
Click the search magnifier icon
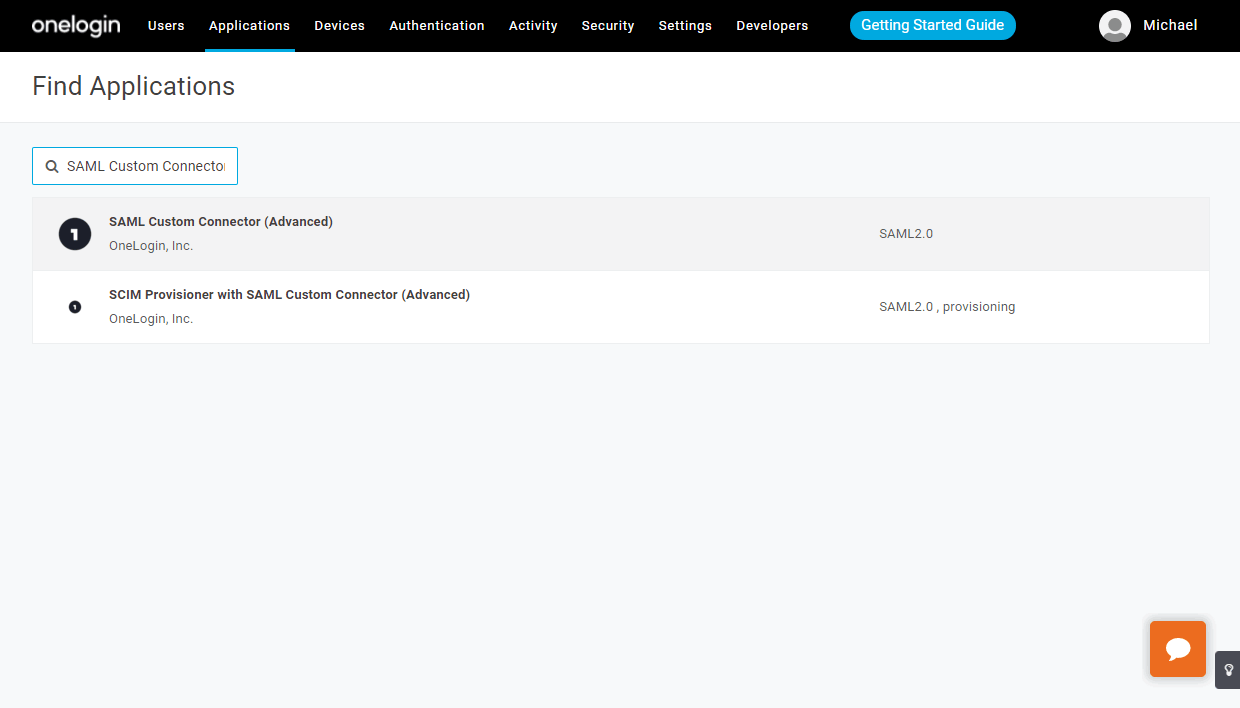52,165
